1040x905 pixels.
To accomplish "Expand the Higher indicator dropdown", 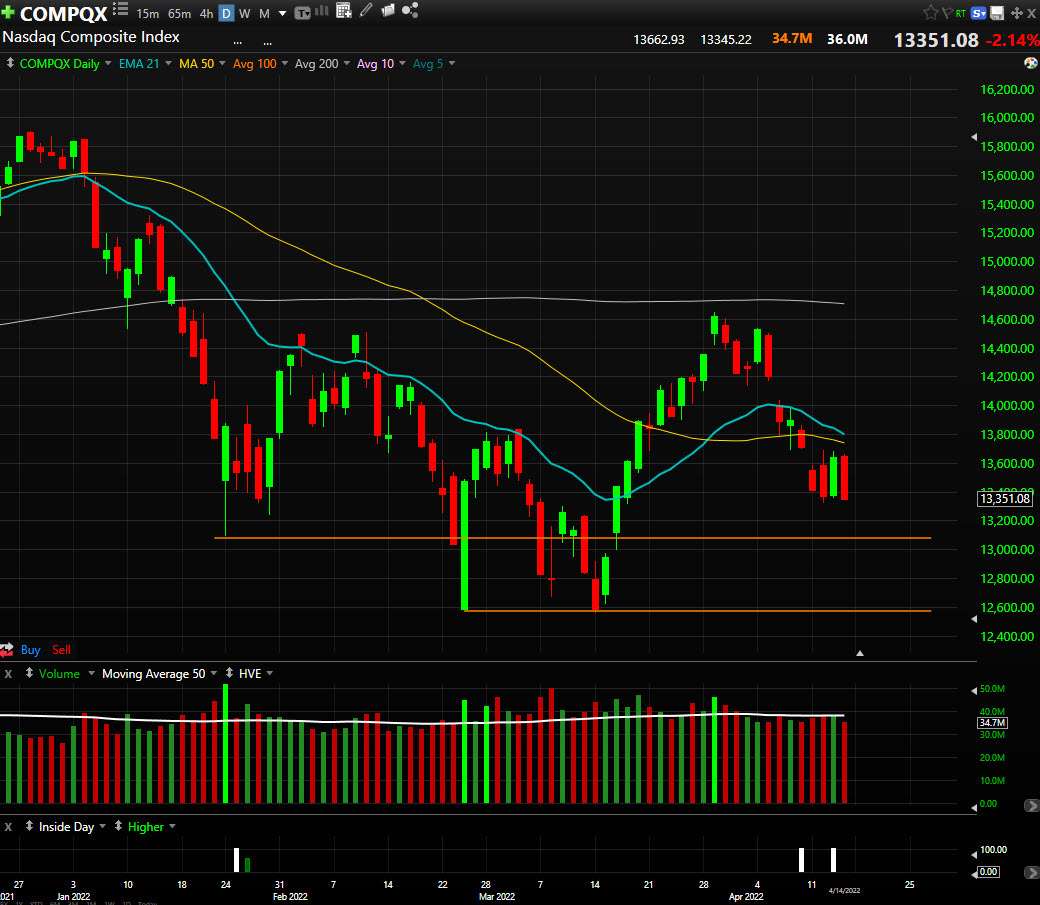I will point(172,826).
